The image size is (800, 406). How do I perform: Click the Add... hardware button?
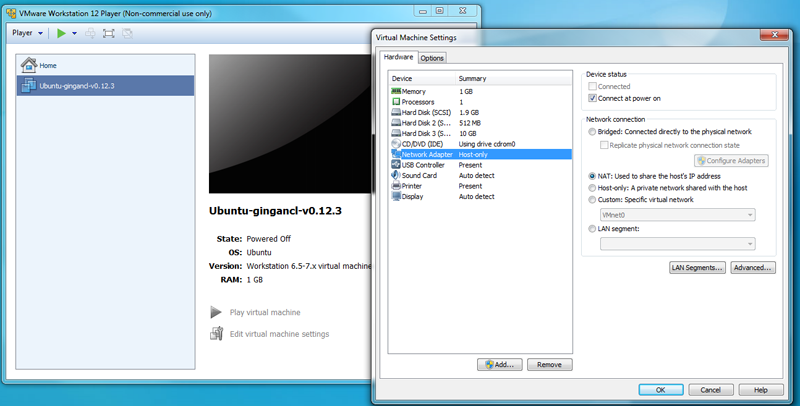[x=499, y=364]
